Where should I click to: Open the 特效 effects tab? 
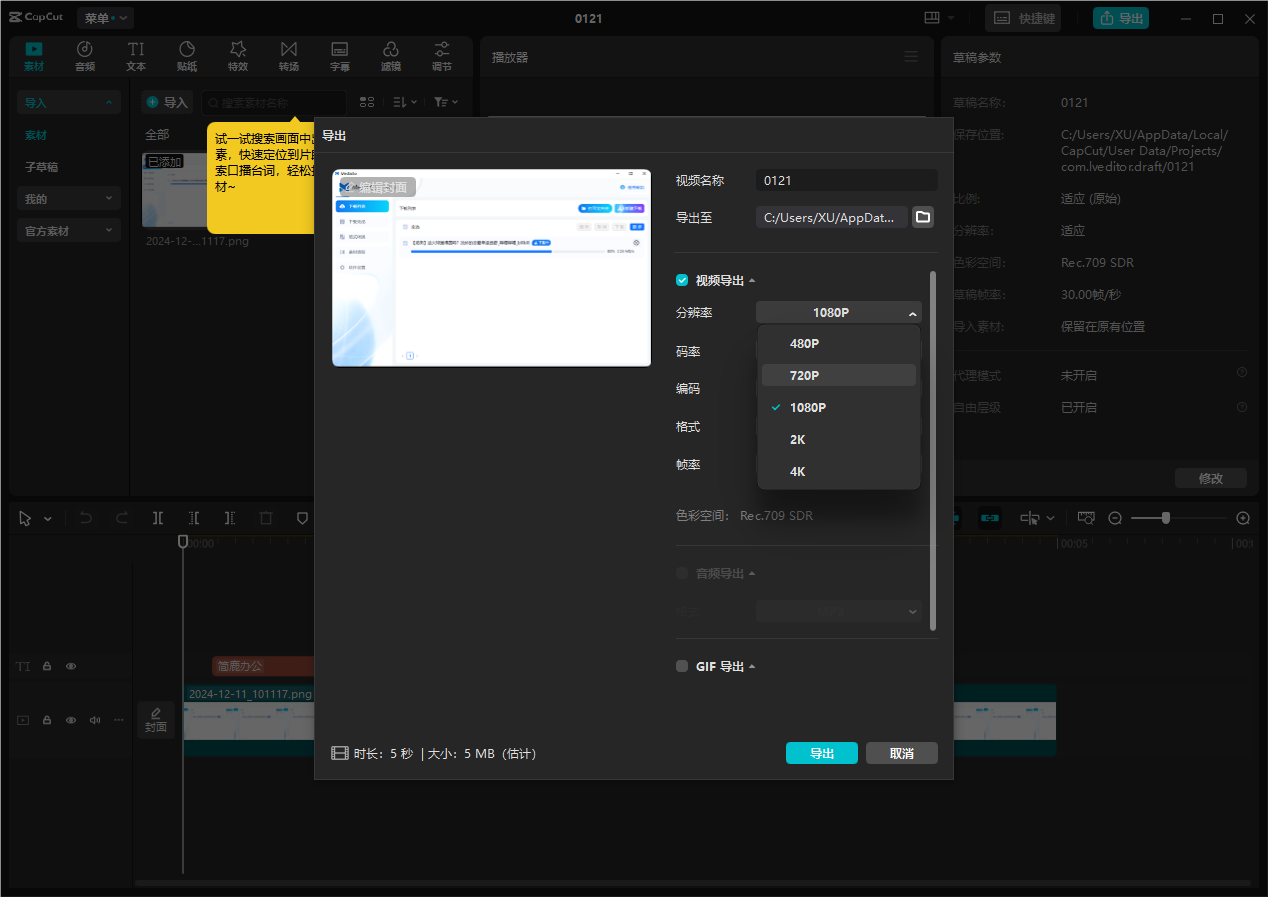click(238, 56)
